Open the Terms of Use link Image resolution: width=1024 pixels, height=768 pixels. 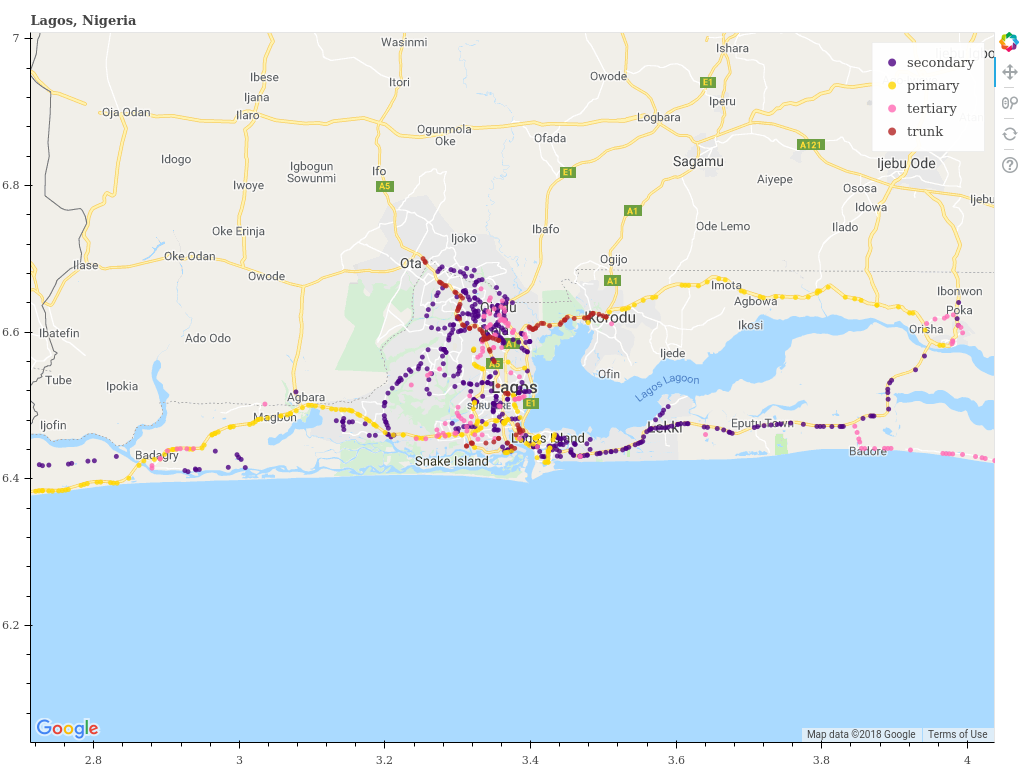[957, 734]
